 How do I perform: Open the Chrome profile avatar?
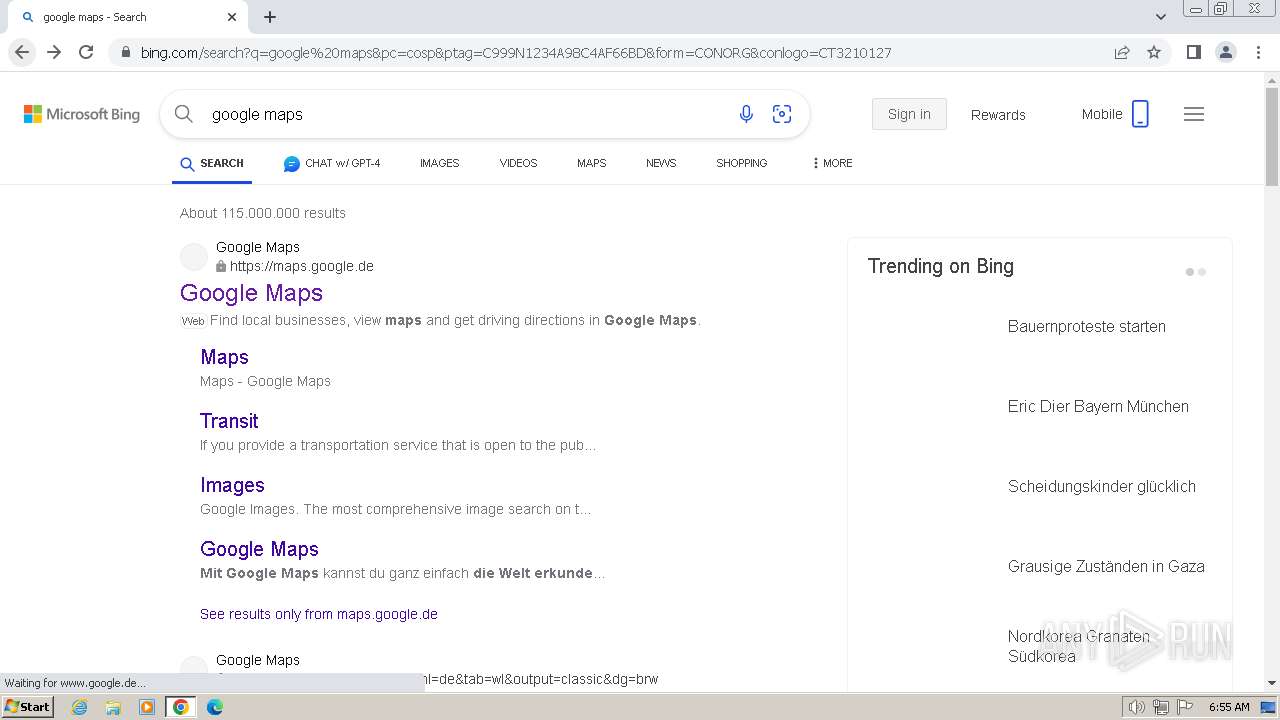1225,52
